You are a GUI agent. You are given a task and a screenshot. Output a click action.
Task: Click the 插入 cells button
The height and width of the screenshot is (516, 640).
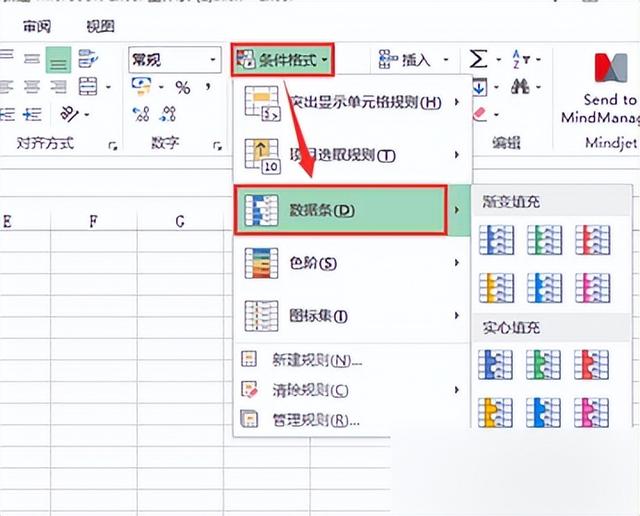tap(404, 60)
